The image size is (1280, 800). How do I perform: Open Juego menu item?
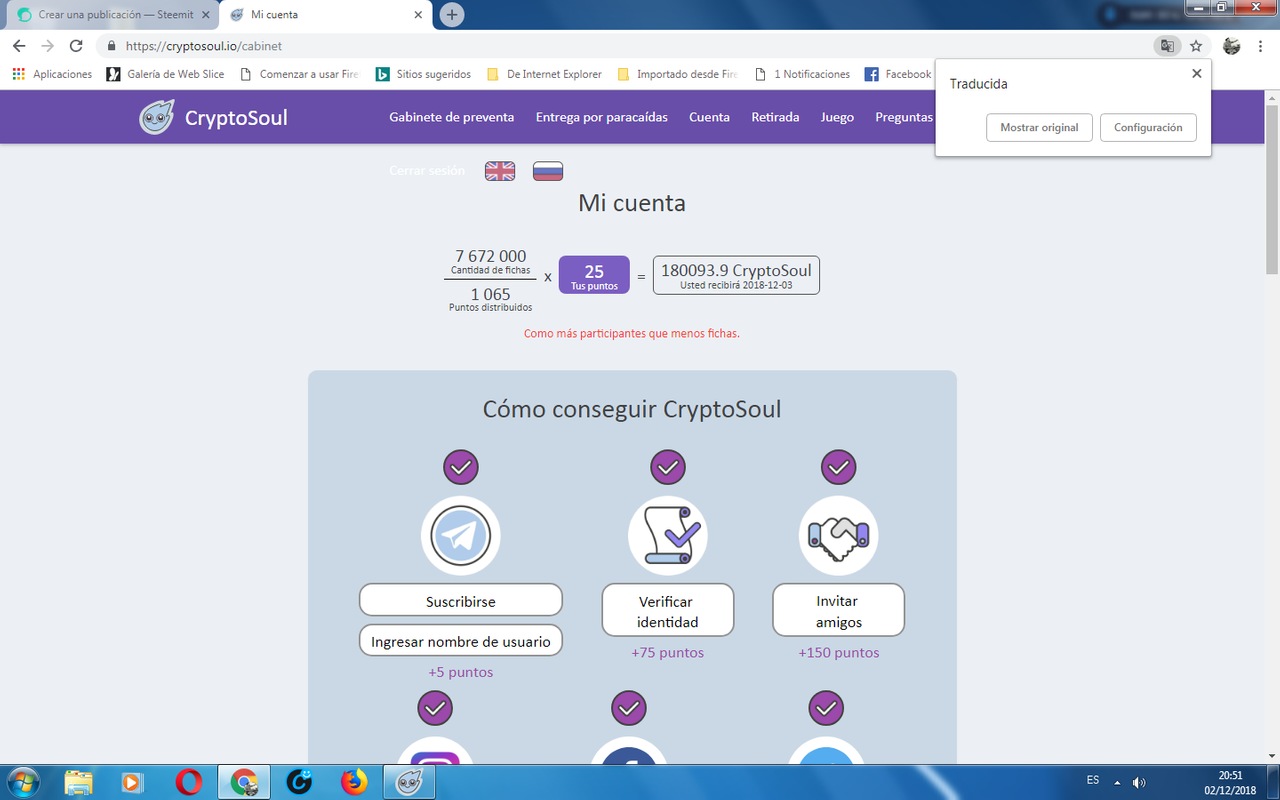tap(837, 117)
